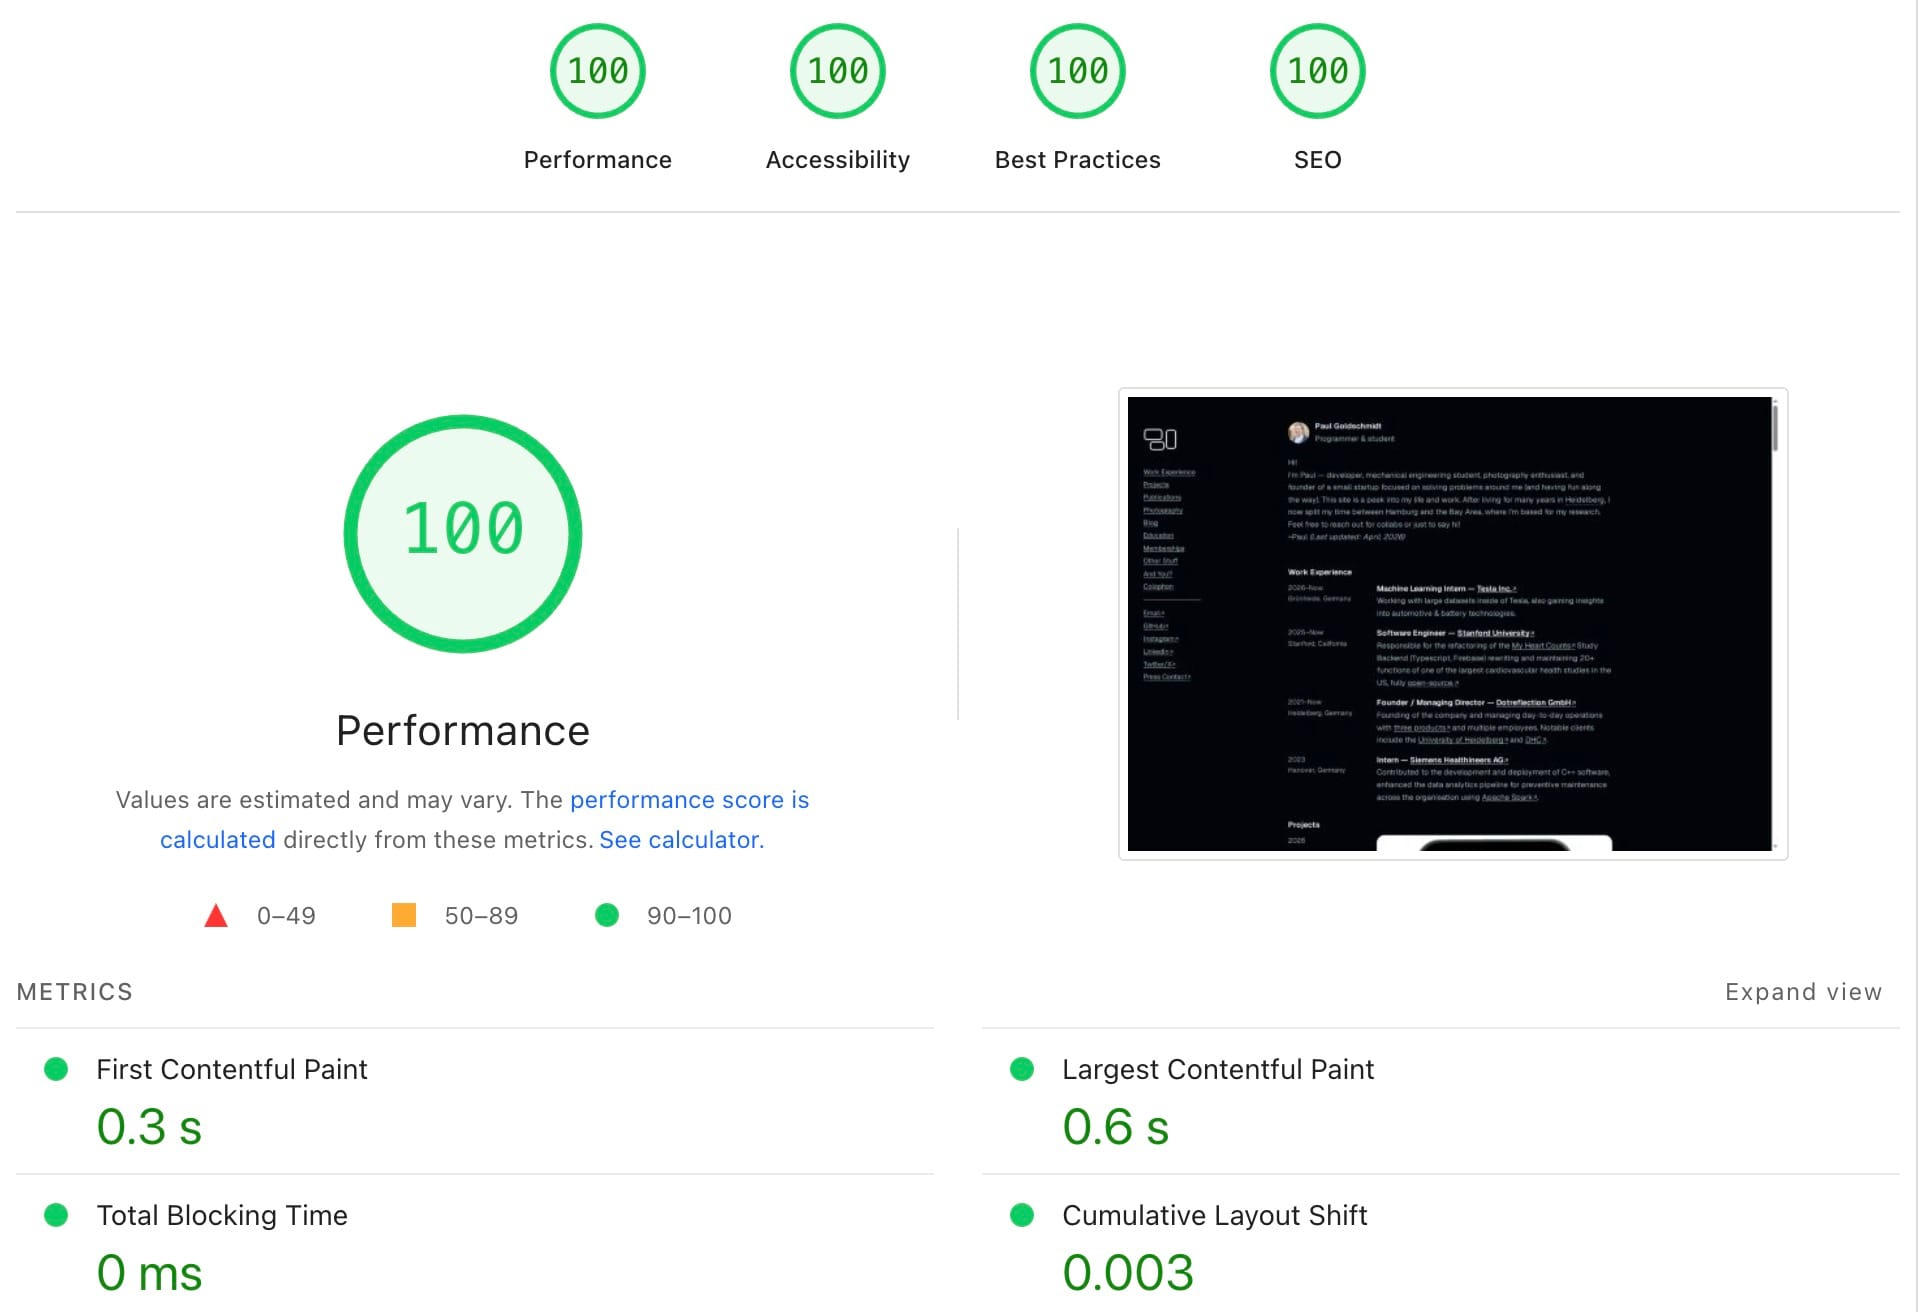Screen dimensions: 1932x1312
Task: Click the large Performance 100 gauge
Action: click(x=463, y=533)
